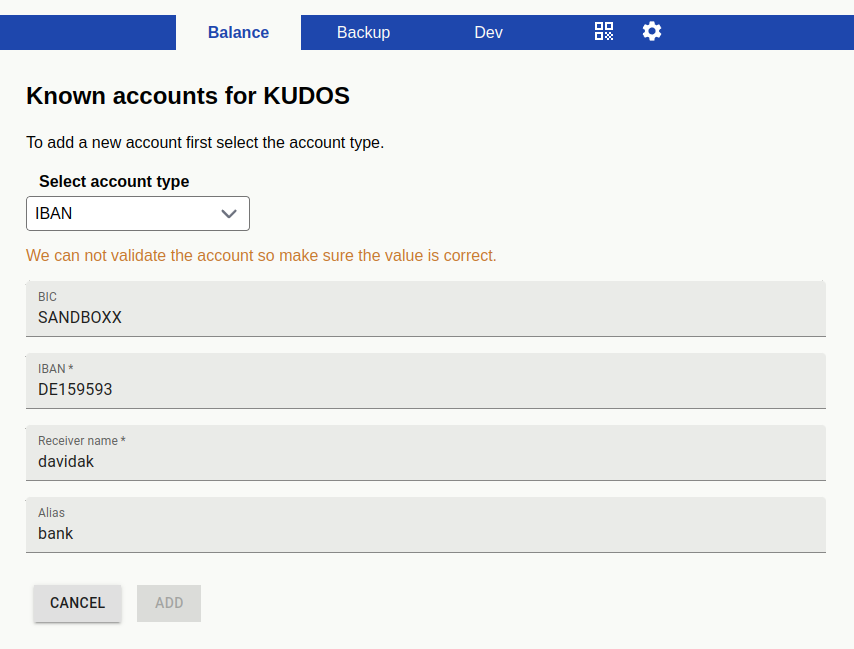The height and width of the screenshot is (649, 854).
Task: Click the 'Select account type' label
Action: pyautogui.click(x=114, y=182)
